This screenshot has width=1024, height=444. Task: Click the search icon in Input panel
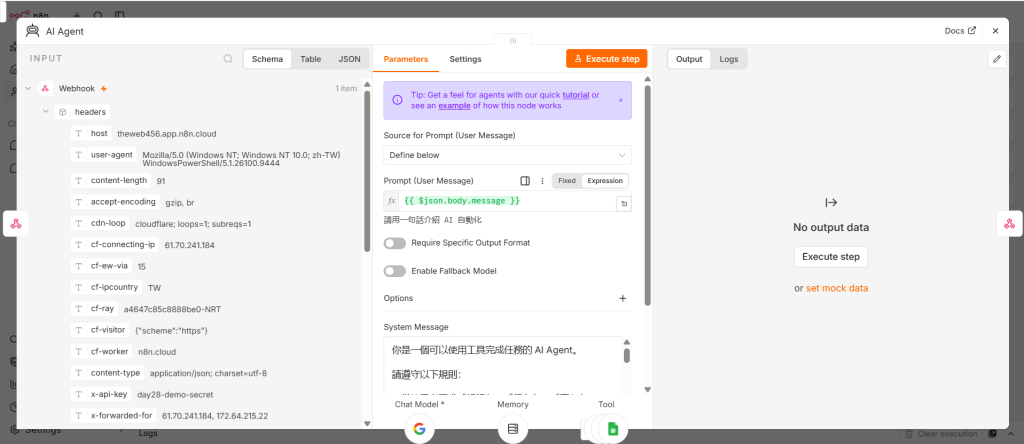tap(228, 59)
